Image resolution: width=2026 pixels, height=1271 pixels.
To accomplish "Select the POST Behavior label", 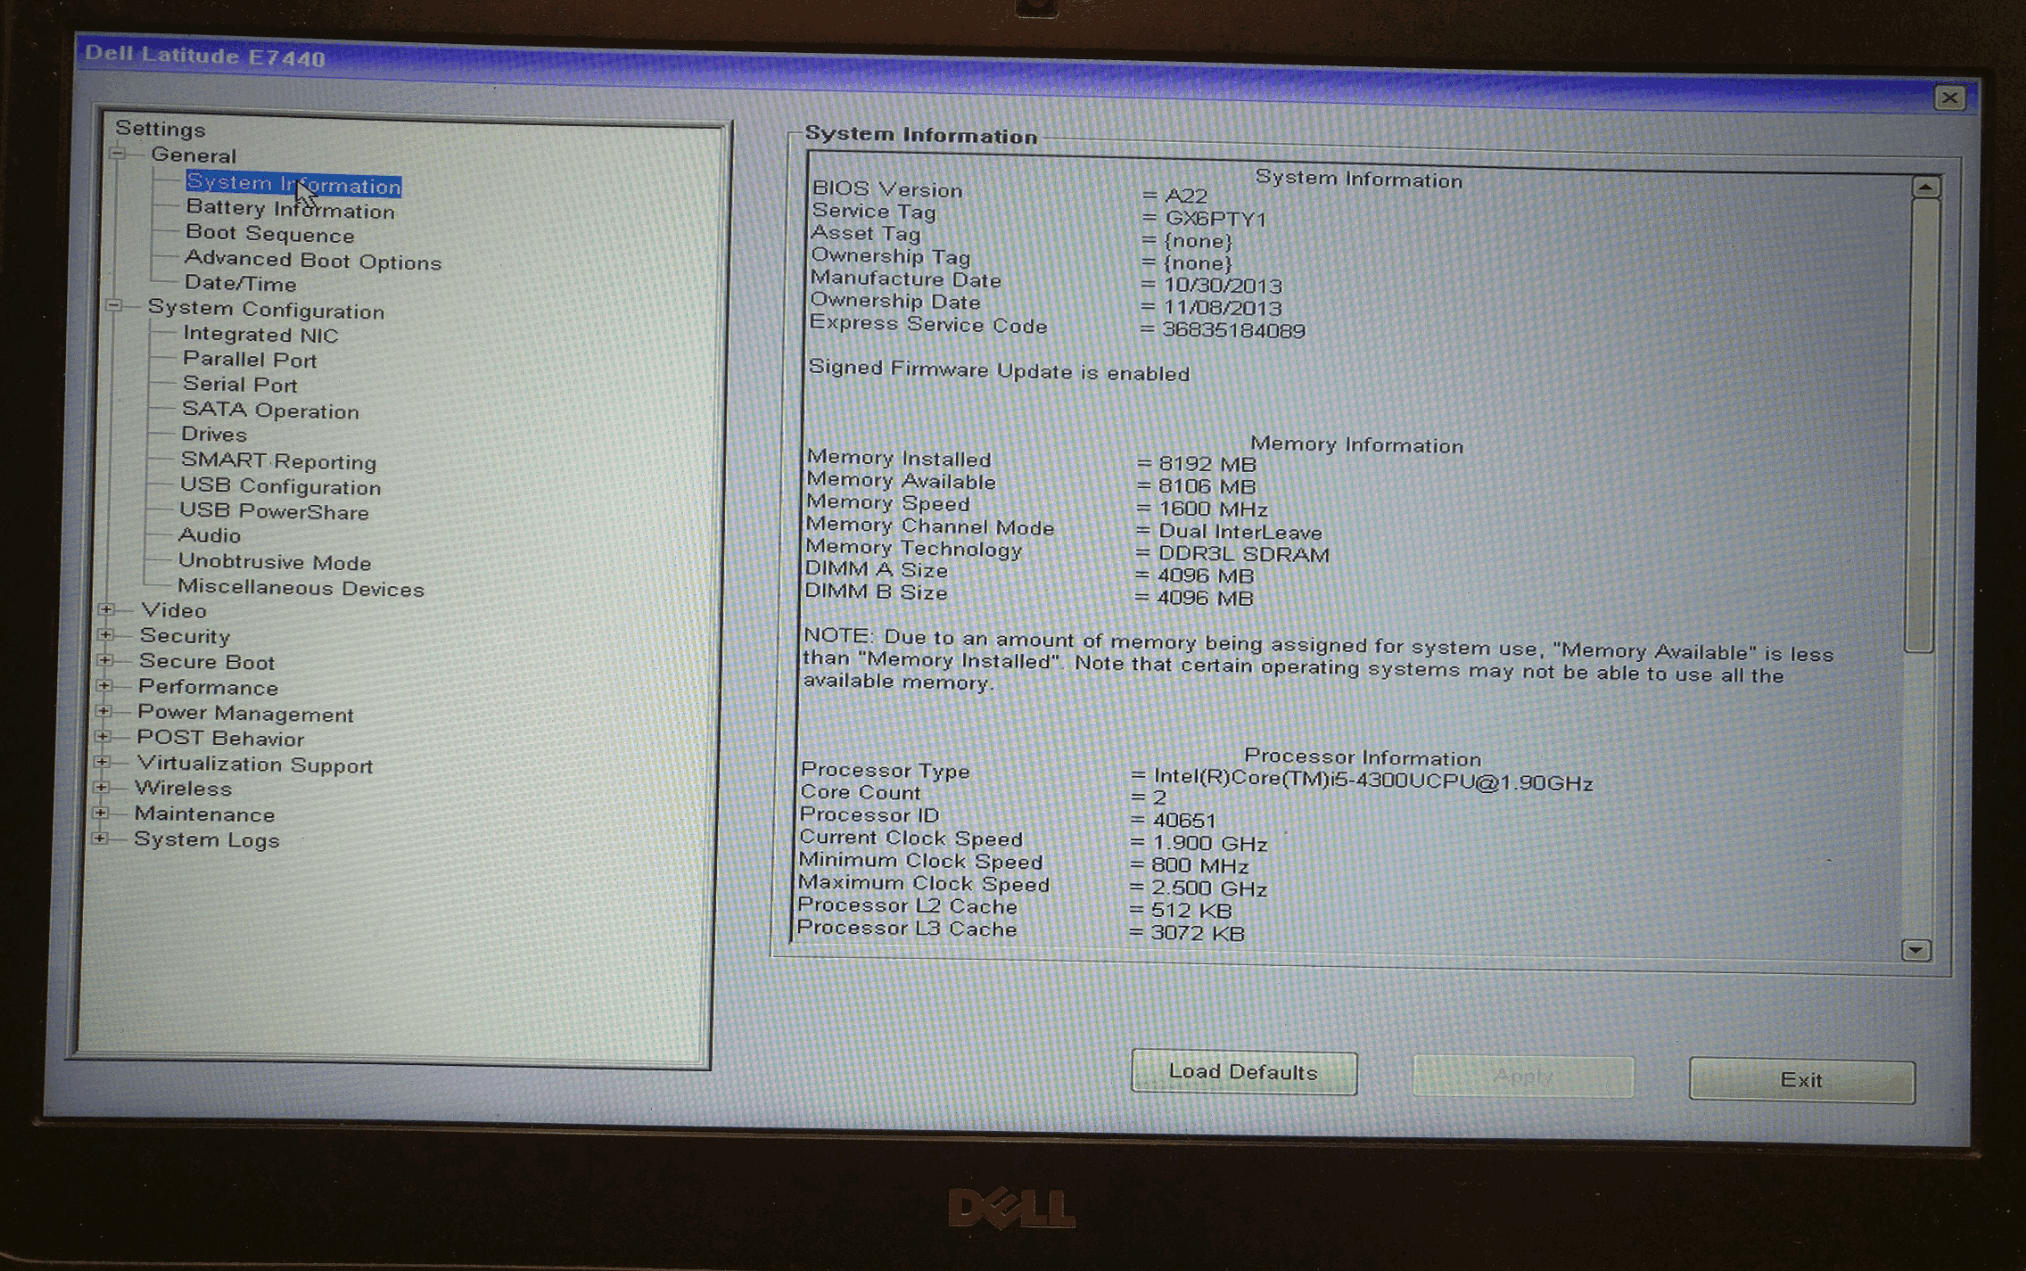I will pos(220,738).
